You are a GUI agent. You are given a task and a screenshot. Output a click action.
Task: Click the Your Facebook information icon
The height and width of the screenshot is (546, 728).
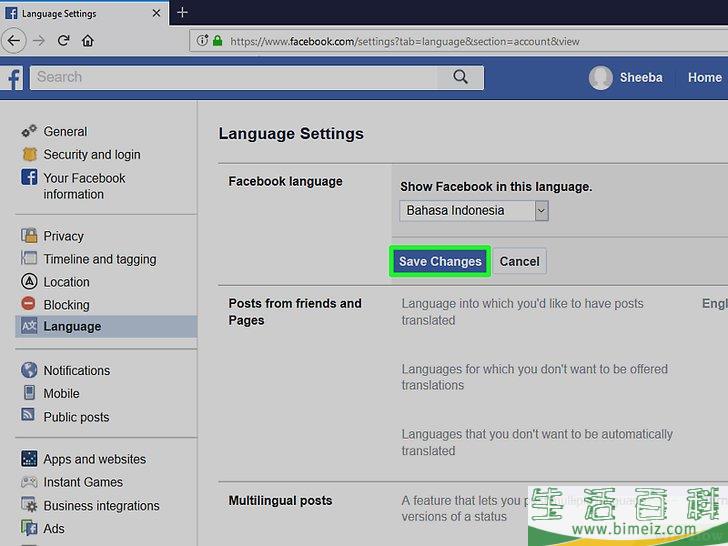coord(29,177)
